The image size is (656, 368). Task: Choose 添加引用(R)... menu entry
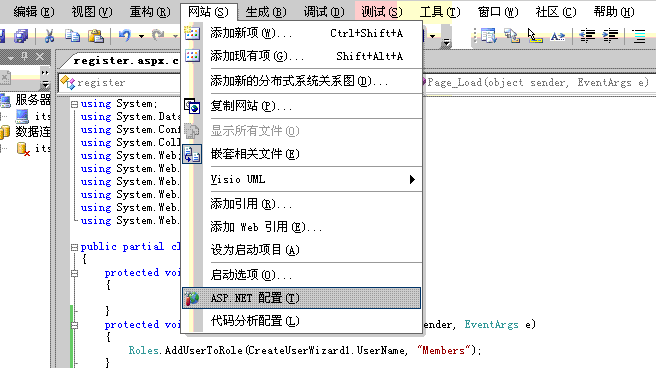click(x=302, y=204)
